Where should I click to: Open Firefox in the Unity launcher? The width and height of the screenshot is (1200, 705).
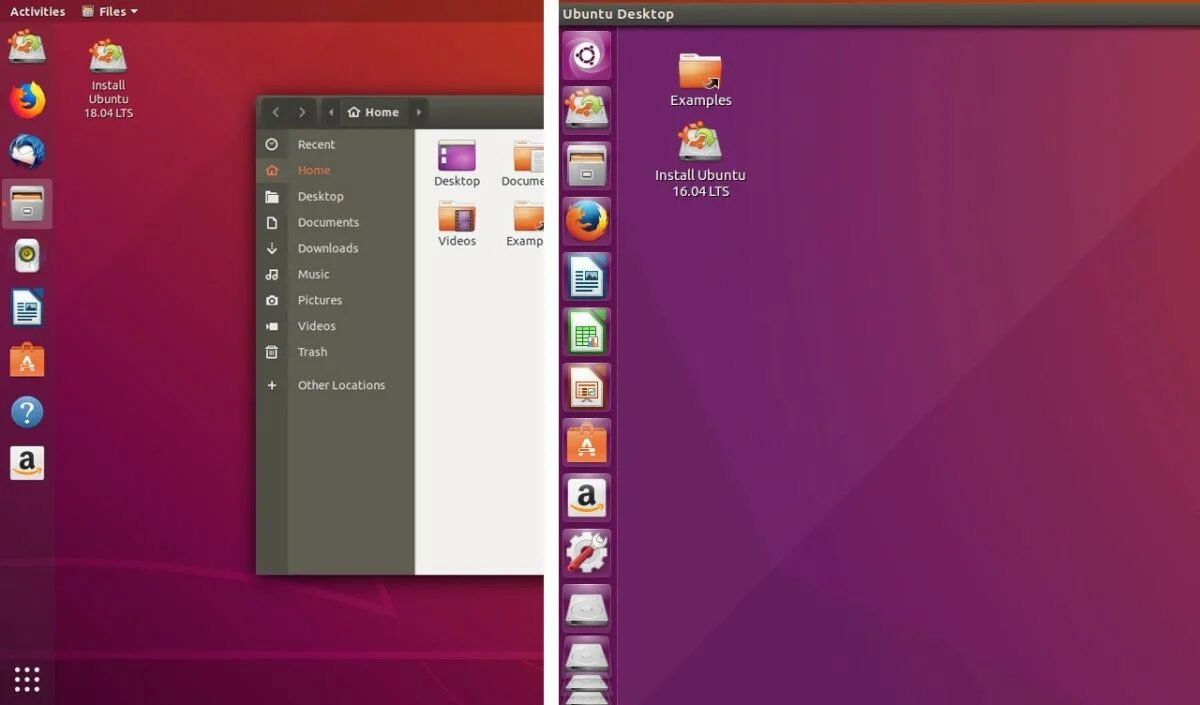coord(587,221)
